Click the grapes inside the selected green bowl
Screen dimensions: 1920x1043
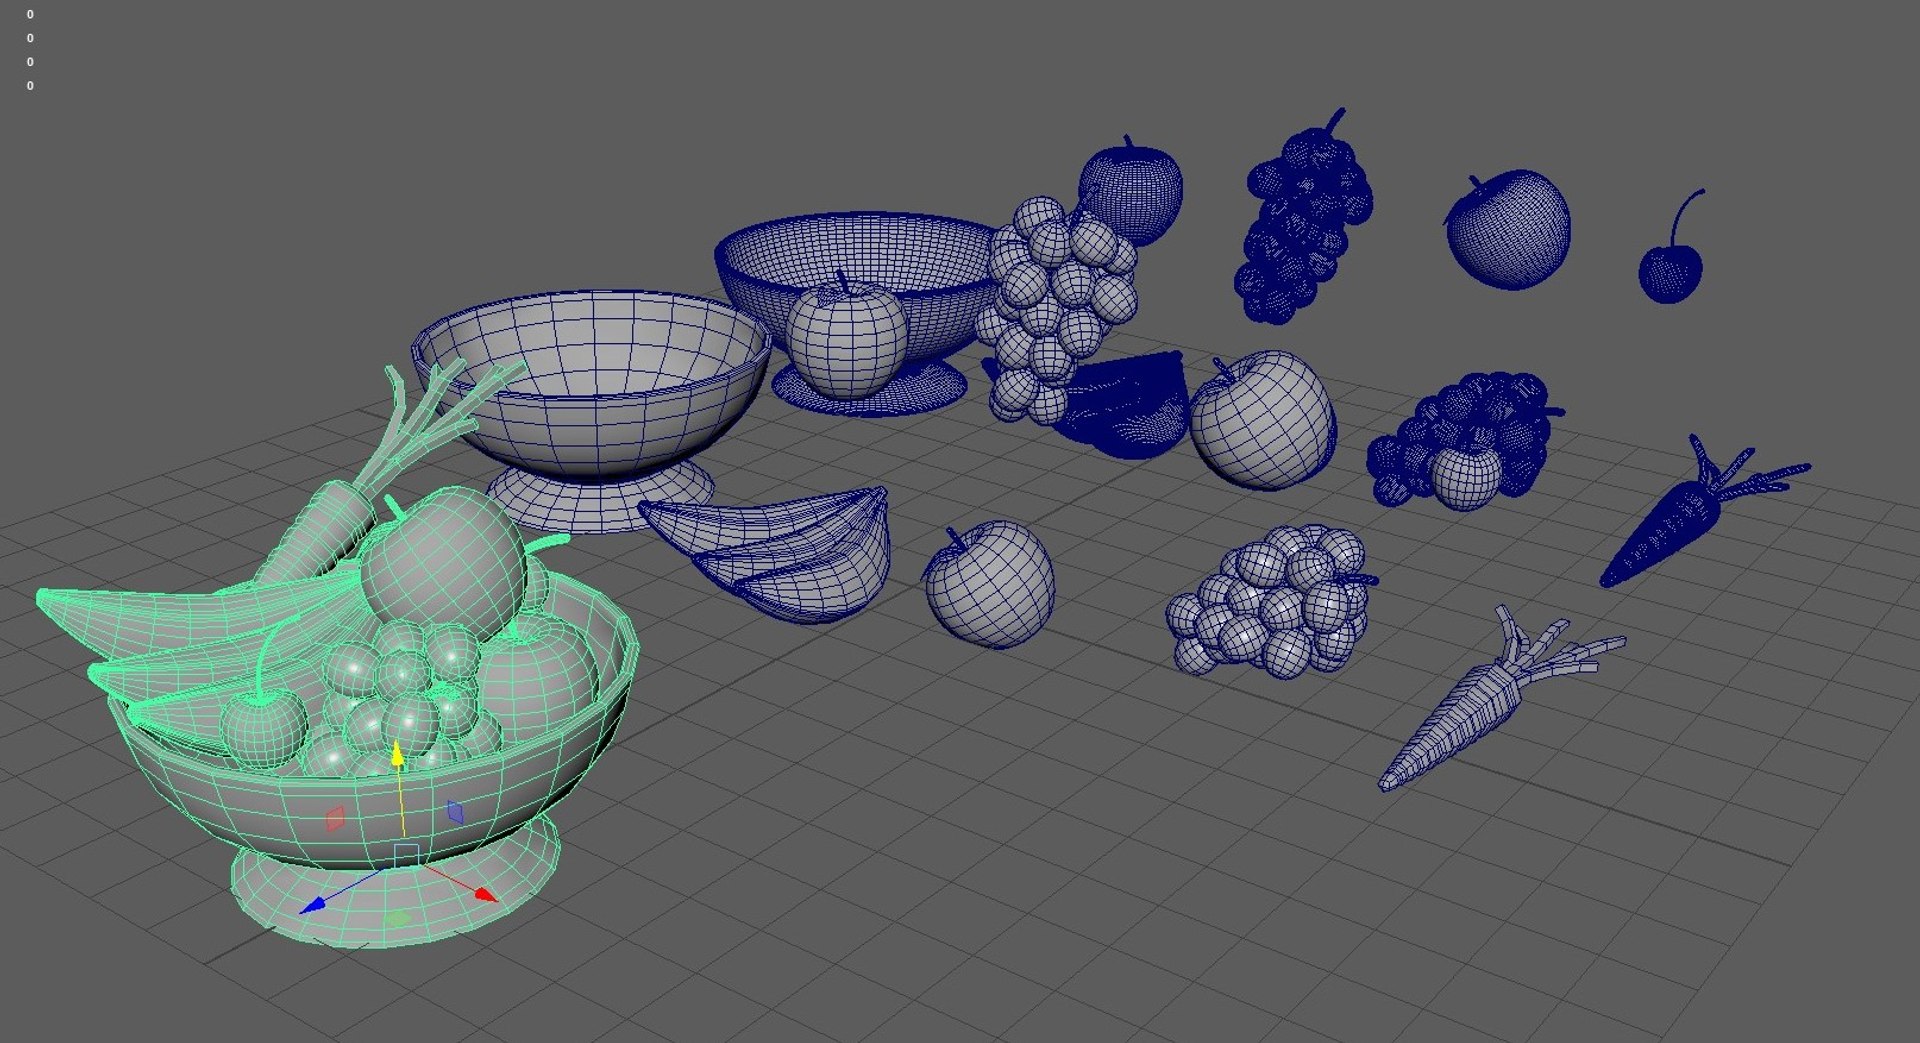[405, 700]
